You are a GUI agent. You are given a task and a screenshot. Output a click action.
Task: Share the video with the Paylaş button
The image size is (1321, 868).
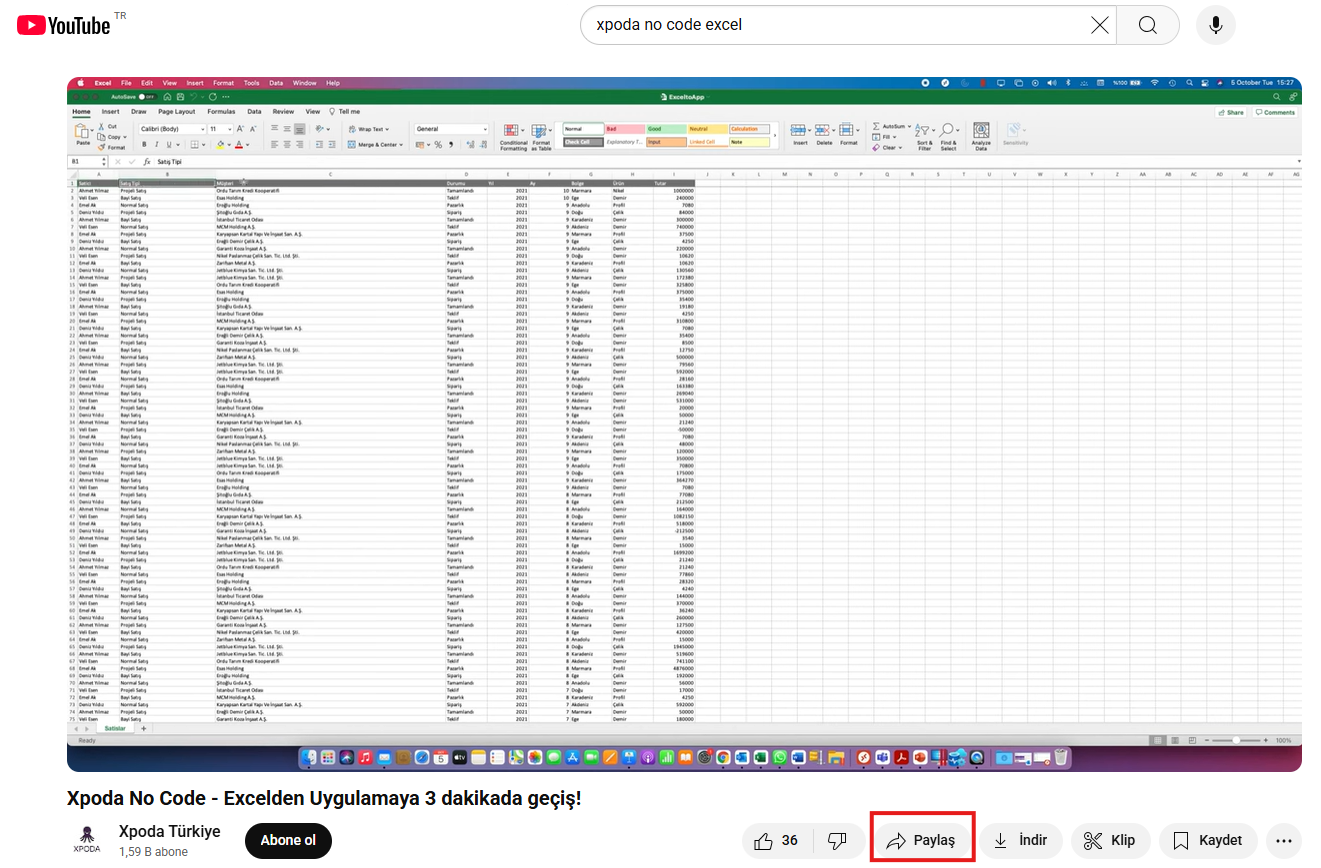click(x=922, y=840)
